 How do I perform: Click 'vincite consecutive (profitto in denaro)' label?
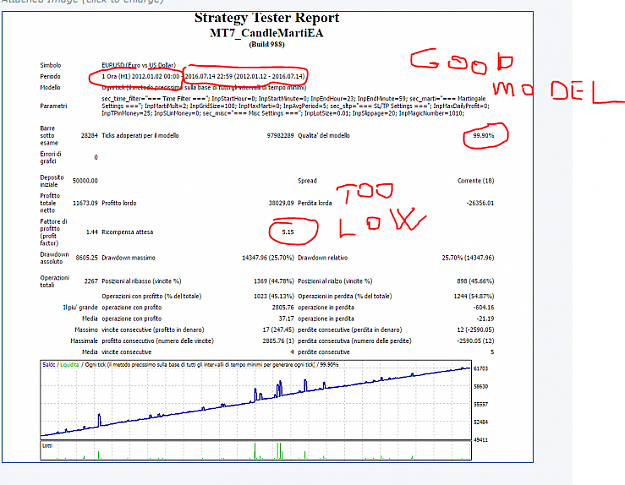click(153, 330)
